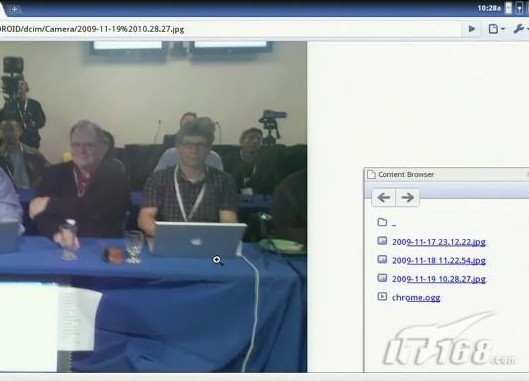Click the Content Browser panel title
529x381 pixels.
click(x=406, y=174)
